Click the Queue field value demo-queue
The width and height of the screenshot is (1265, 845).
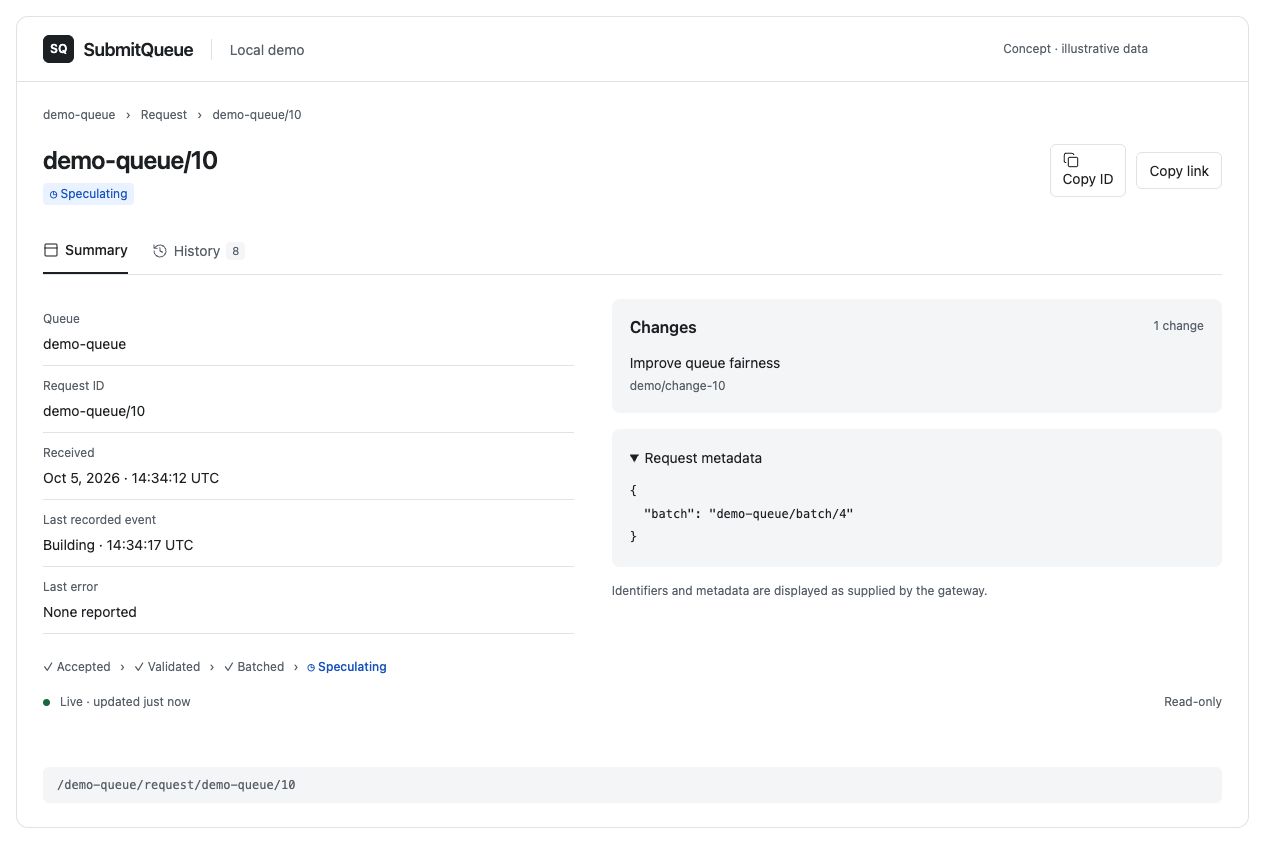tap(85, 344)
